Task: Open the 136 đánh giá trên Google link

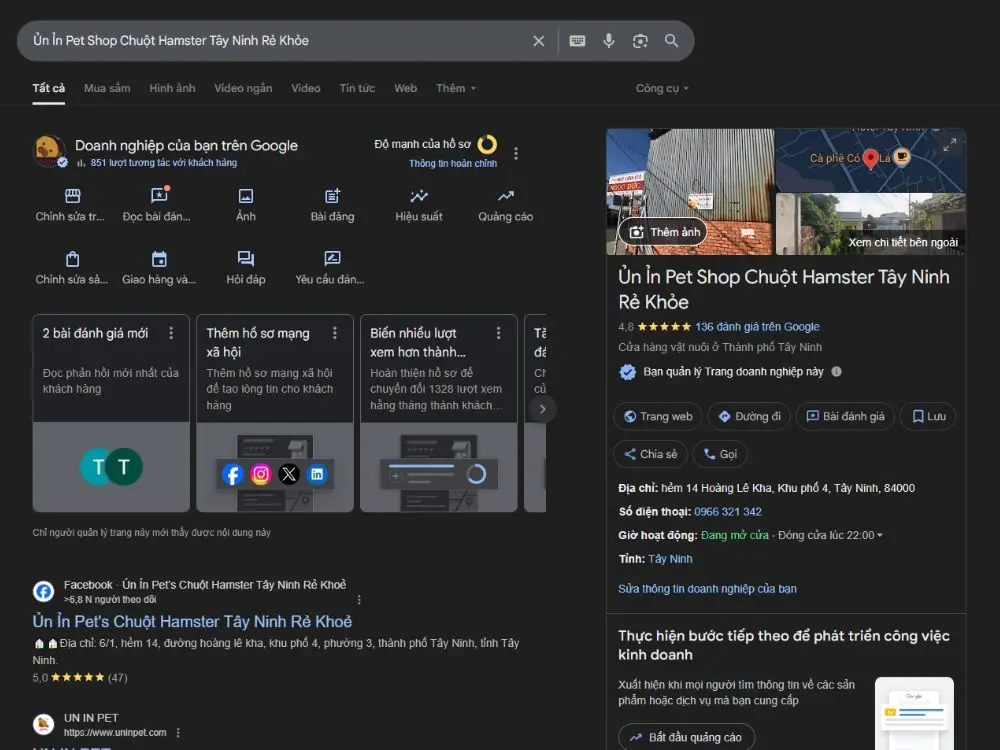Action: tap(757, 326)
